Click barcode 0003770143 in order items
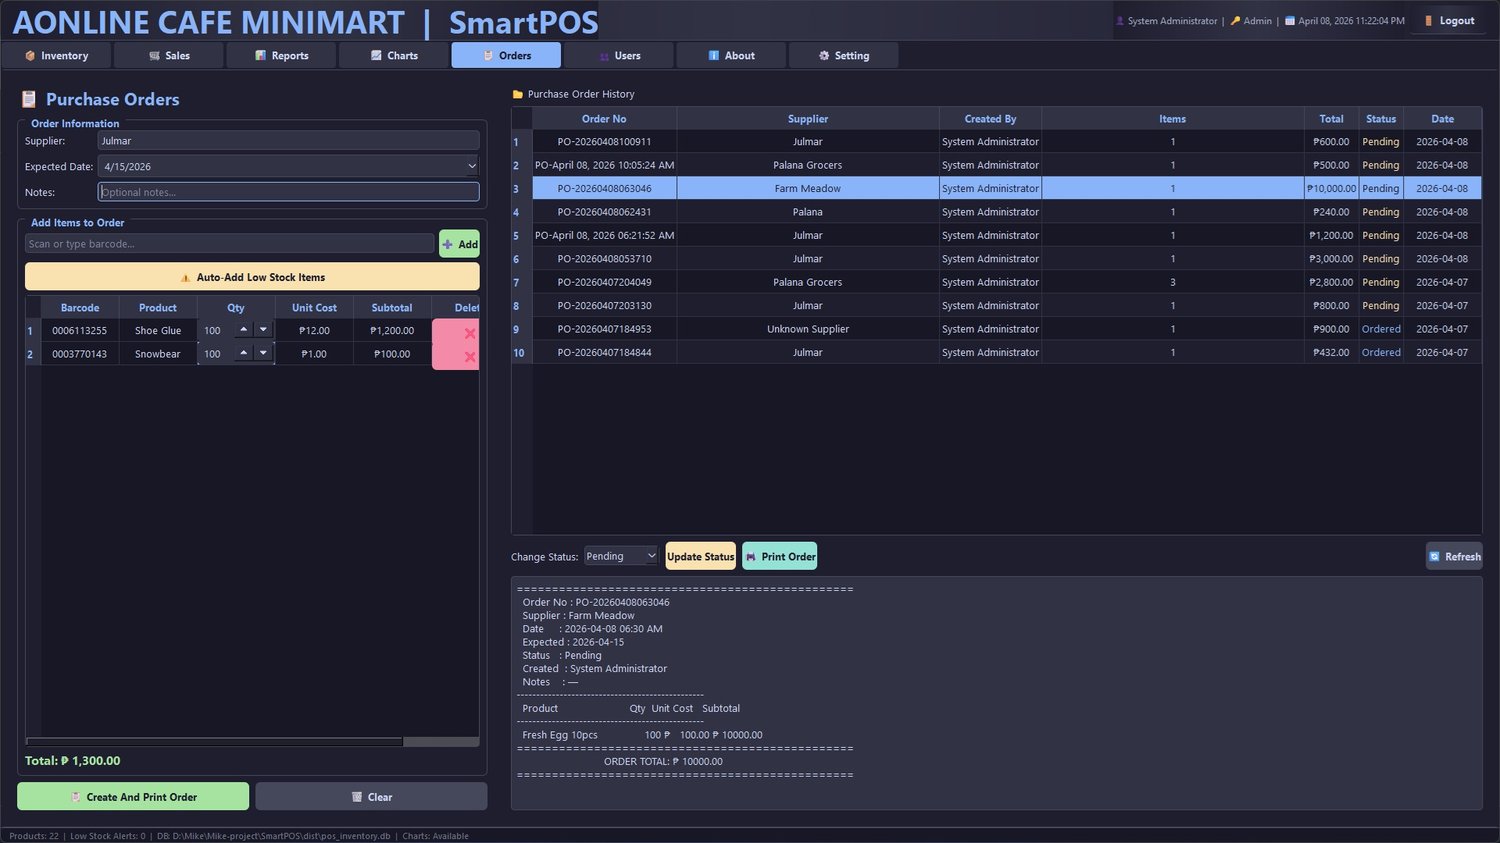1500x843 pixels. point(80,354)
